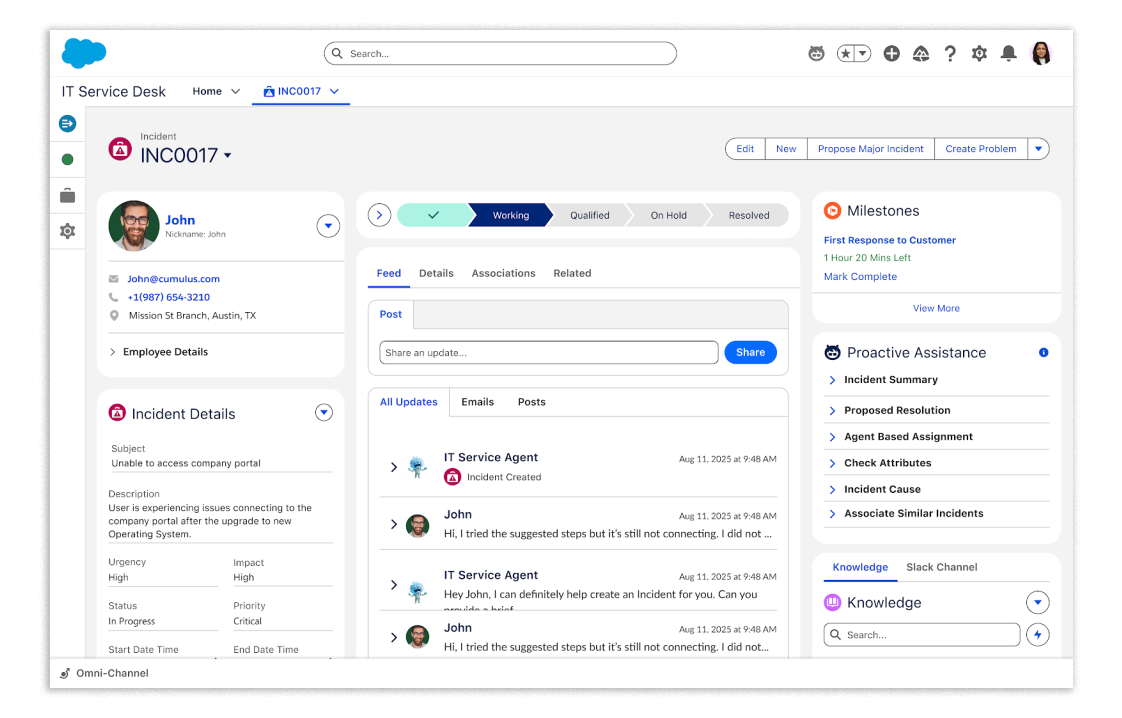Open the INC0017 tab dropdown chevron

click(334, 92)
